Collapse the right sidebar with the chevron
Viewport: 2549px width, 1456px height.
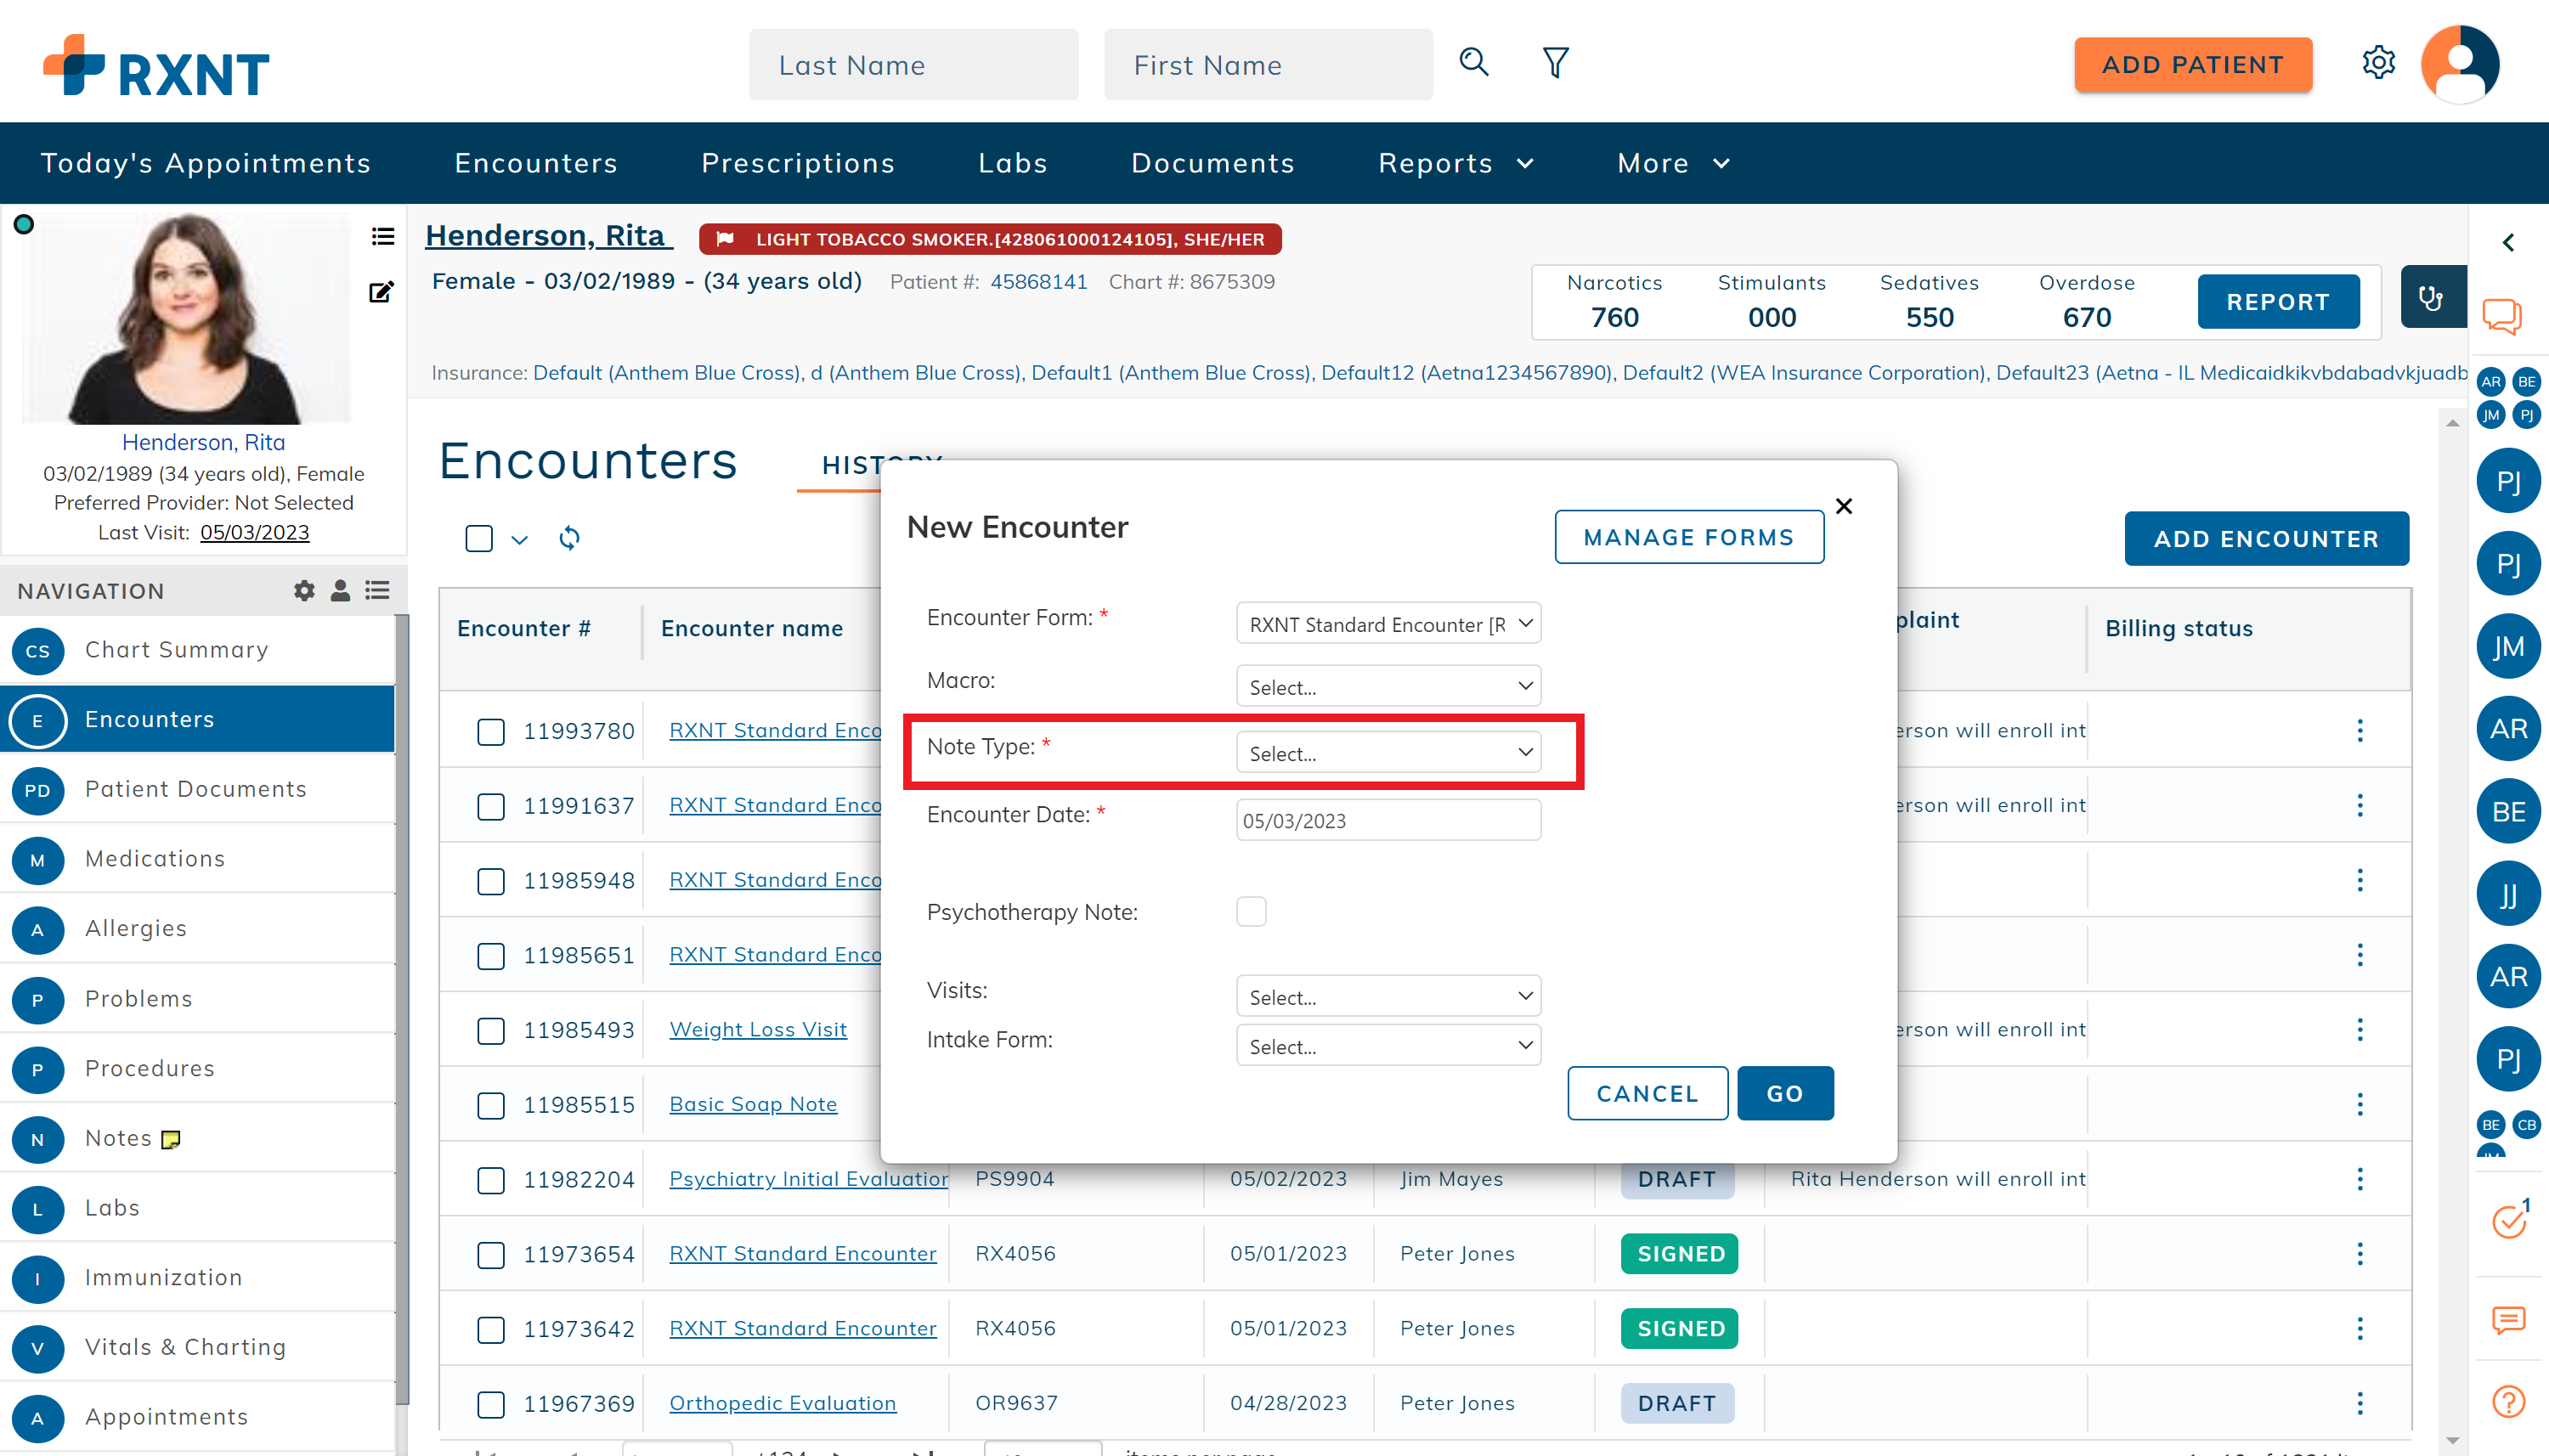[2508, 242]
